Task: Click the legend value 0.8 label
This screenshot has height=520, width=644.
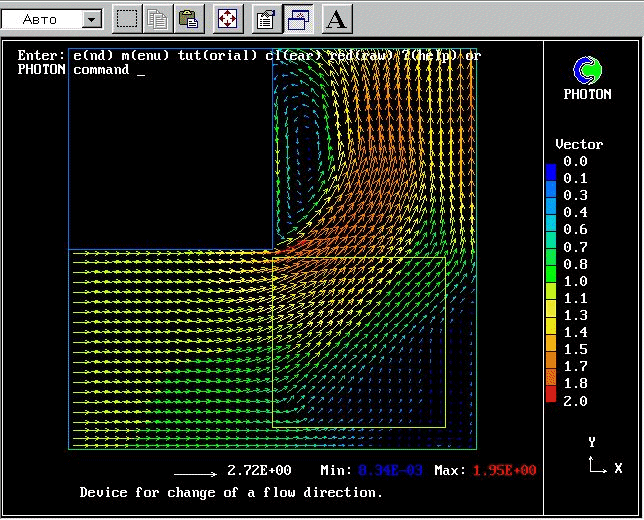Action: [575, 264]
